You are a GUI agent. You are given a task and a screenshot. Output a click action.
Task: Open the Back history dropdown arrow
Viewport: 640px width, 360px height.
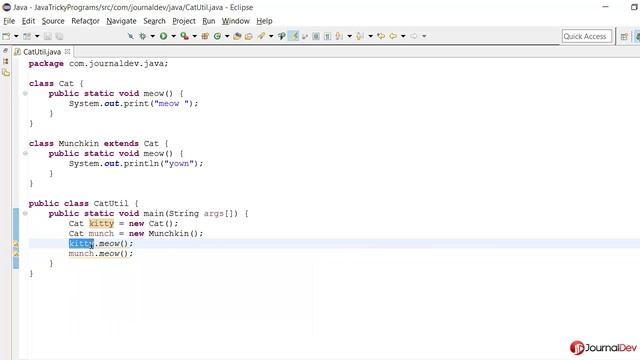point(403,36)
